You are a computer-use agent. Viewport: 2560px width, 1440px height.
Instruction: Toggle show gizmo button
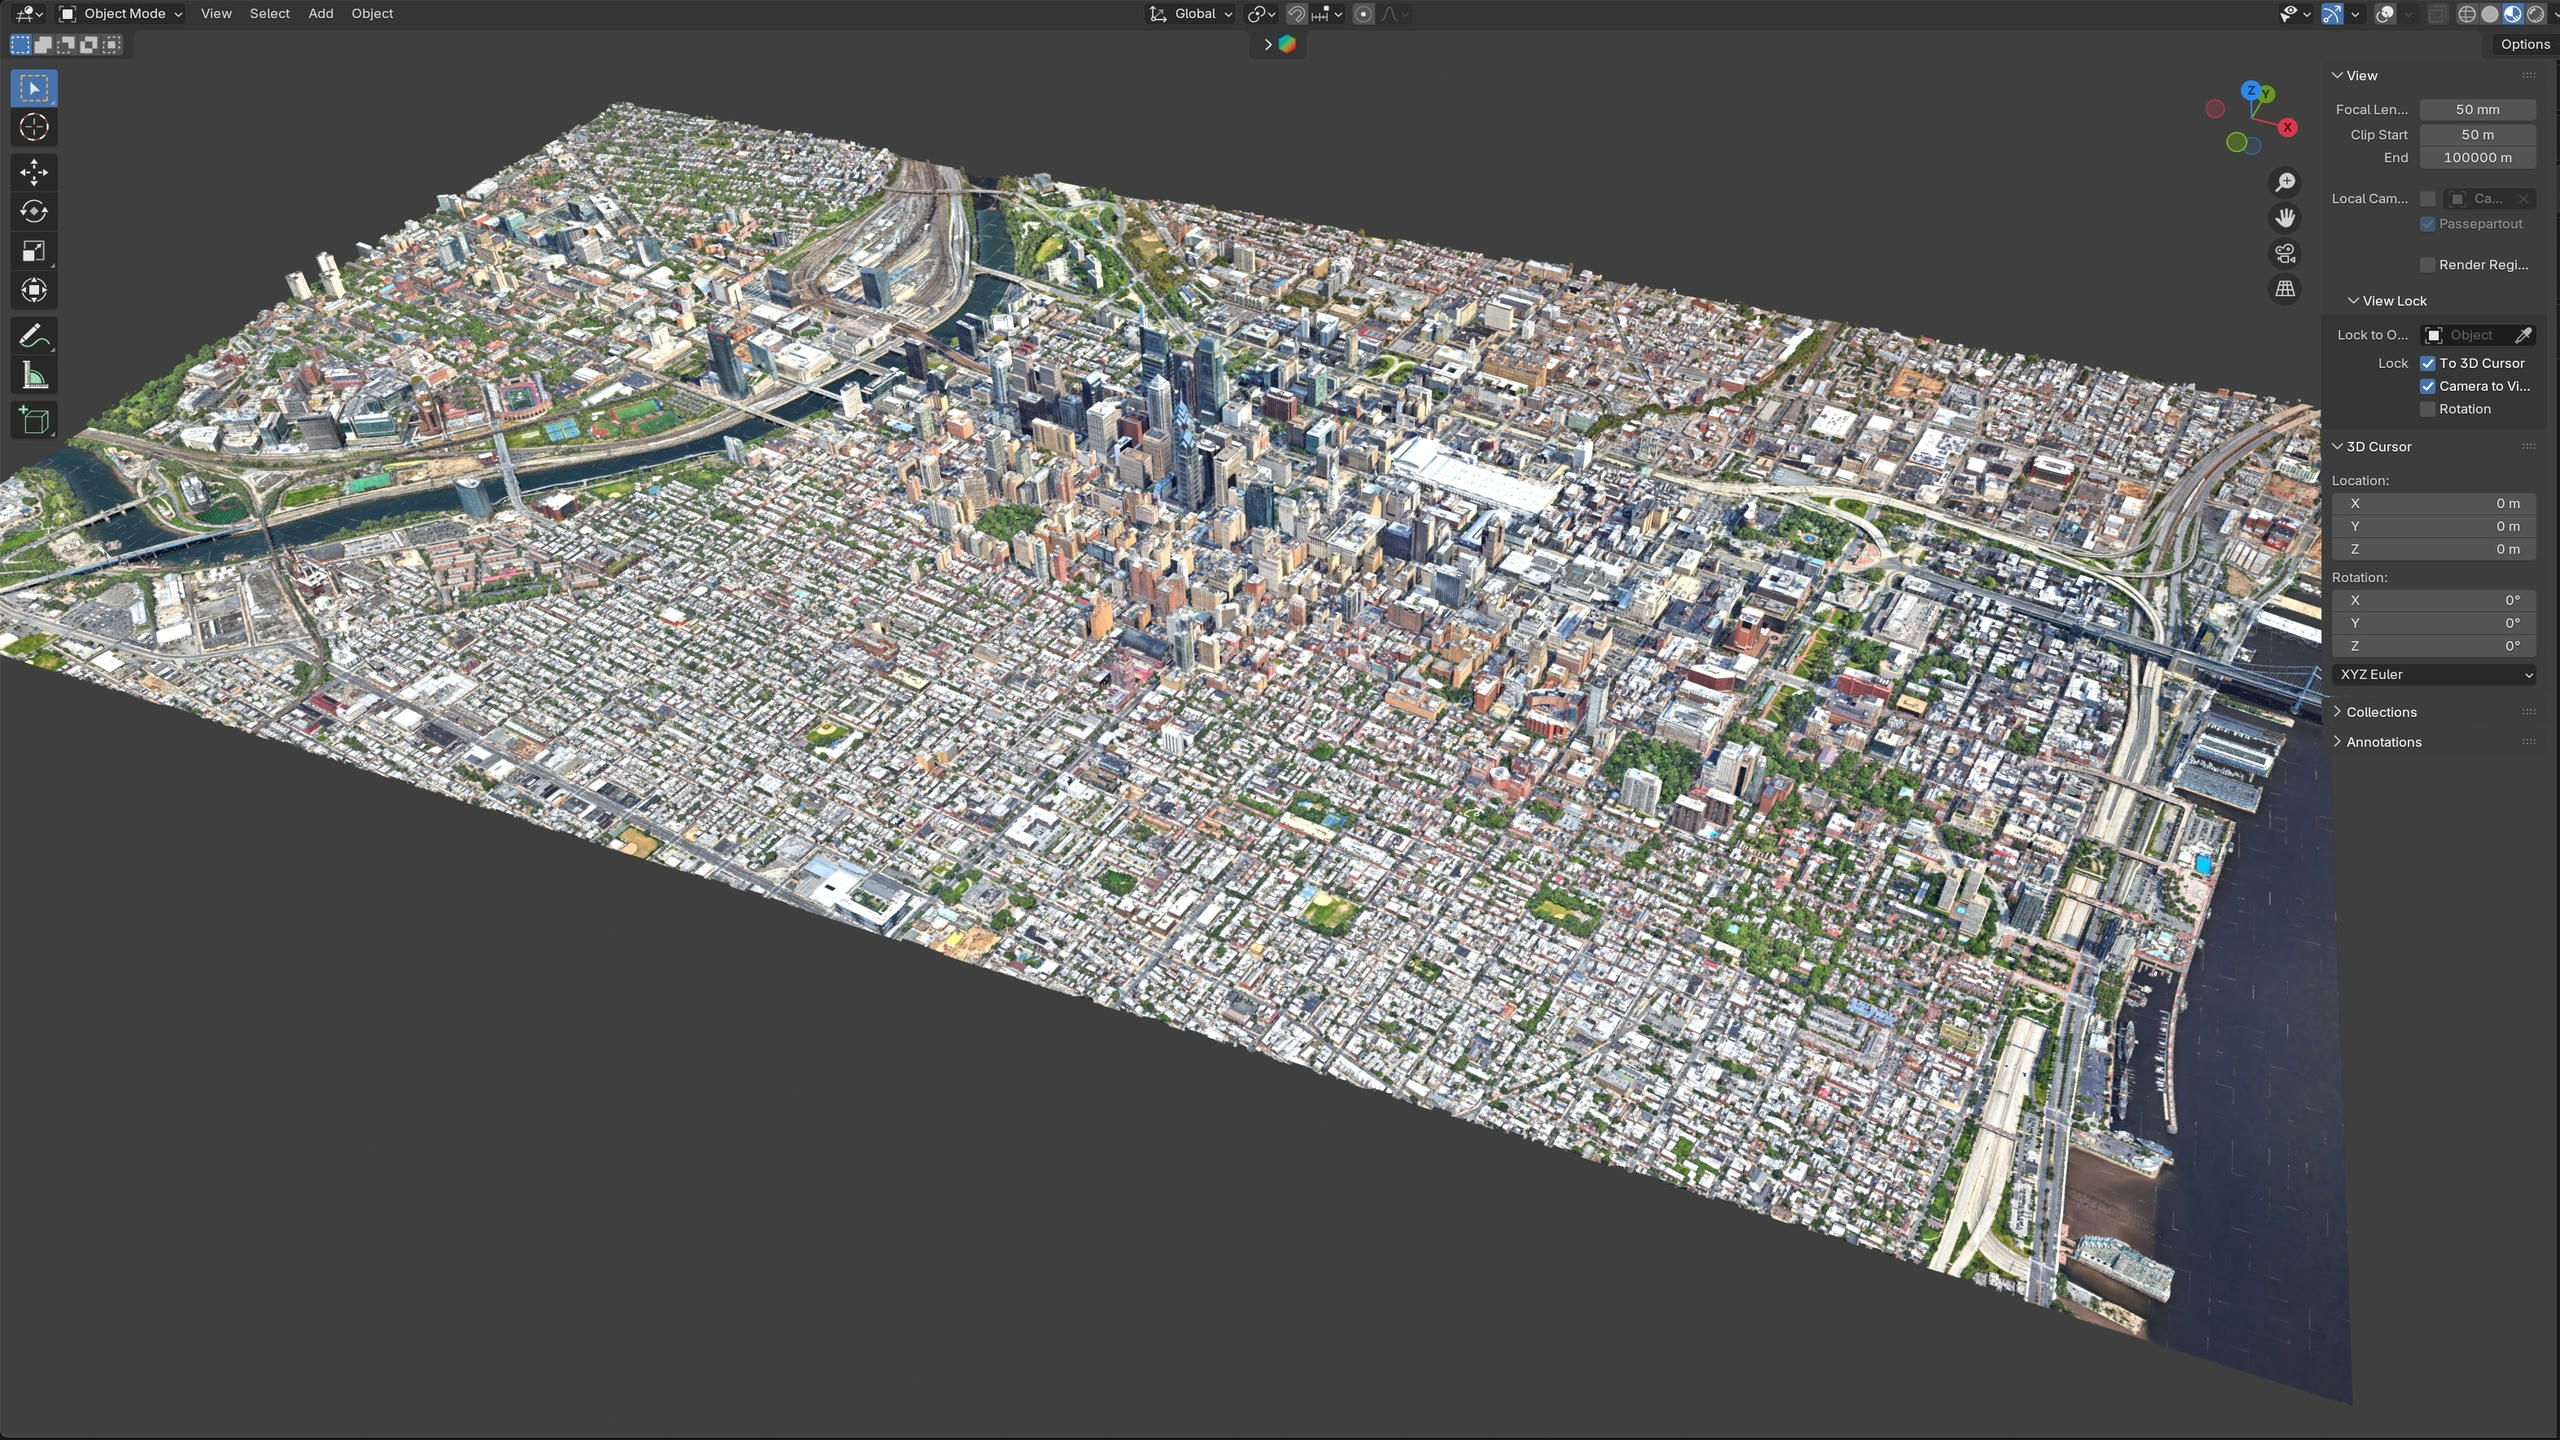click(2332, 14)
